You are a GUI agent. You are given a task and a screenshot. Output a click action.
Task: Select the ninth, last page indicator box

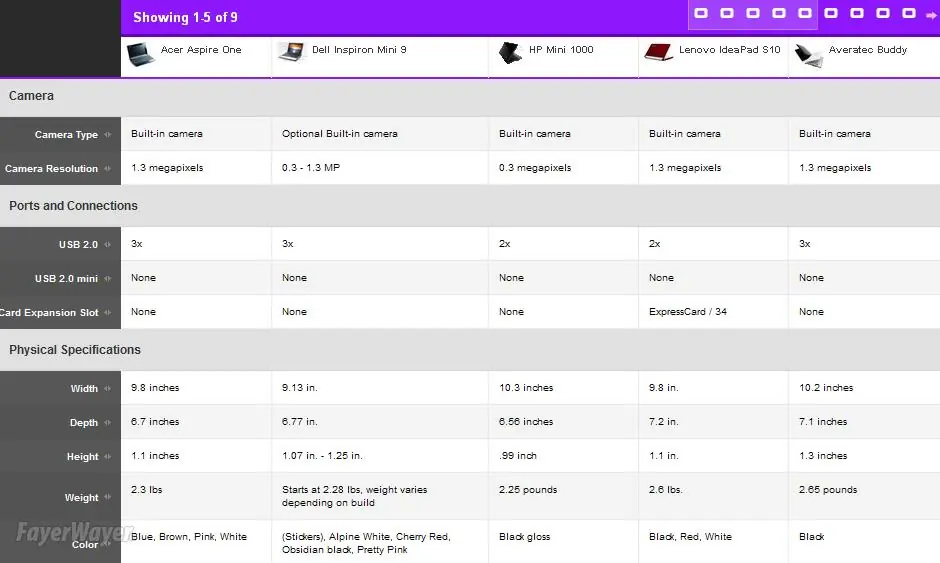[909, 13]
